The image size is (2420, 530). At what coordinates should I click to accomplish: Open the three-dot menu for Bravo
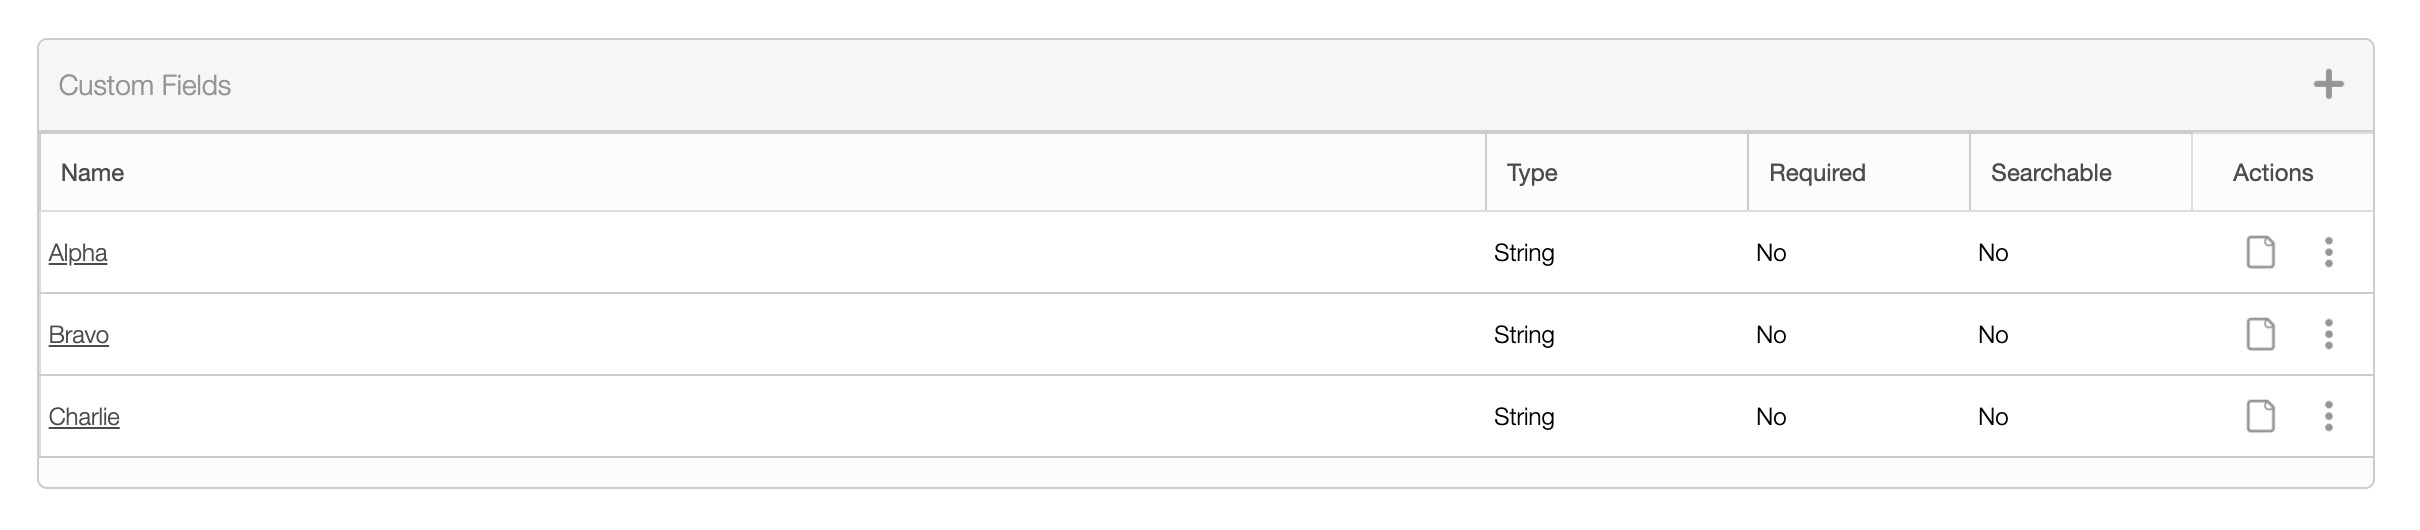(x=2328, y=334)
